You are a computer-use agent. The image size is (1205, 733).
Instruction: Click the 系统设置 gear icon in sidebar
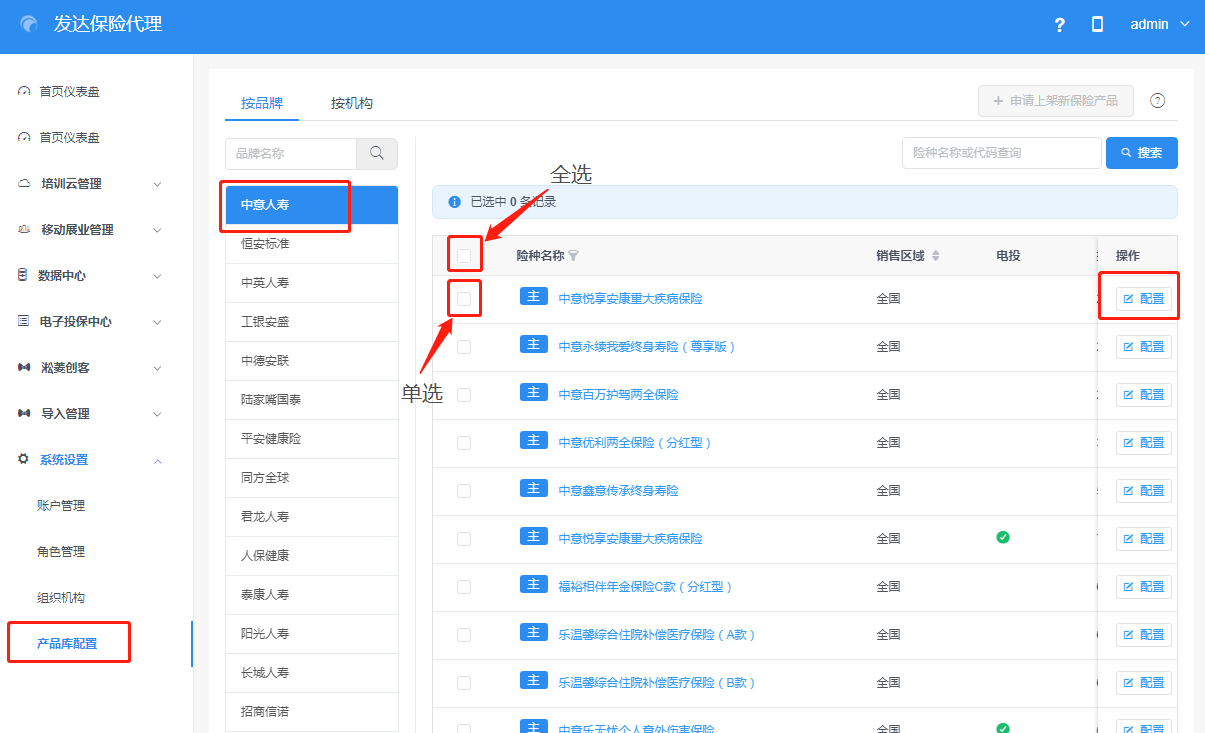pos(23,460)
